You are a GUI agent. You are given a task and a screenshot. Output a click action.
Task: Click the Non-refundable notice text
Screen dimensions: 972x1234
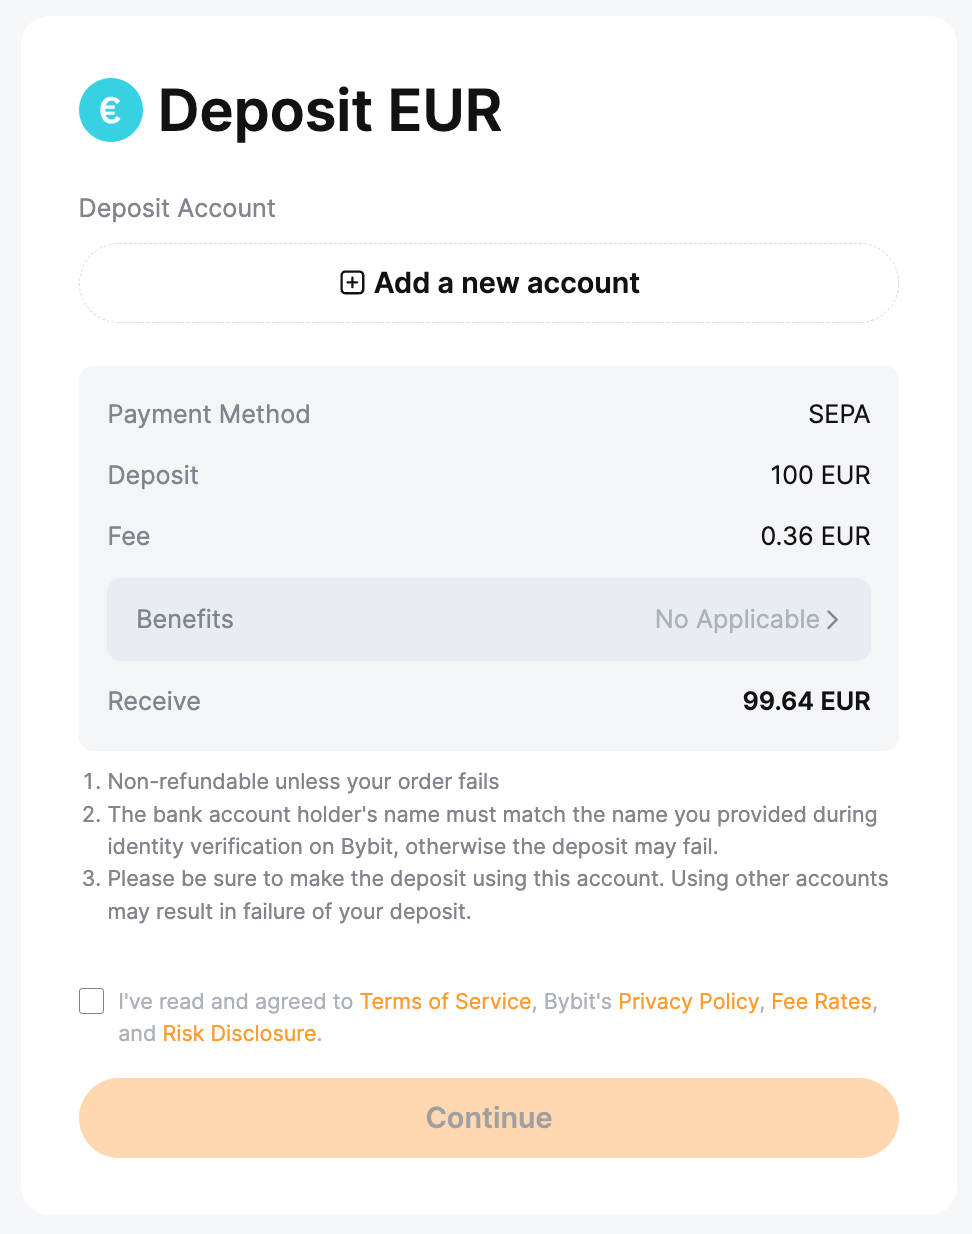(303, 782)
